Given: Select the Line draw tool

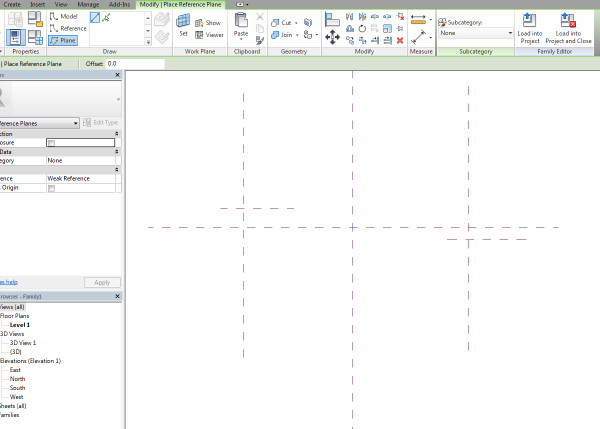Looking at the screenshot, I should click(95, 18).
